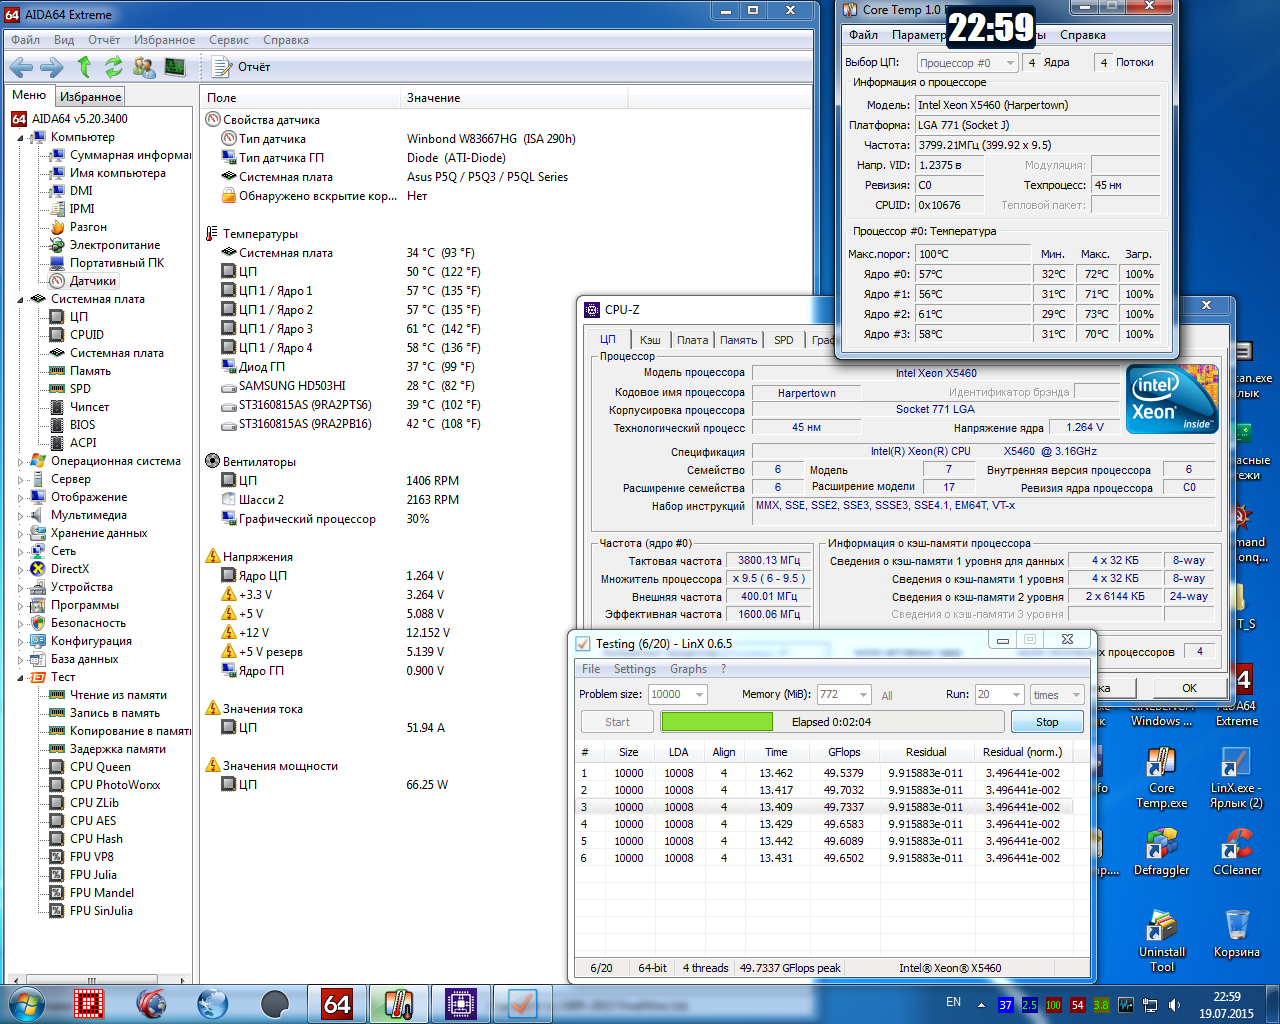Image resolution: width=1280 pixels, height=1024 pixels.
Task: Open the Корзина recycle bin
Action: point(1237,934)
